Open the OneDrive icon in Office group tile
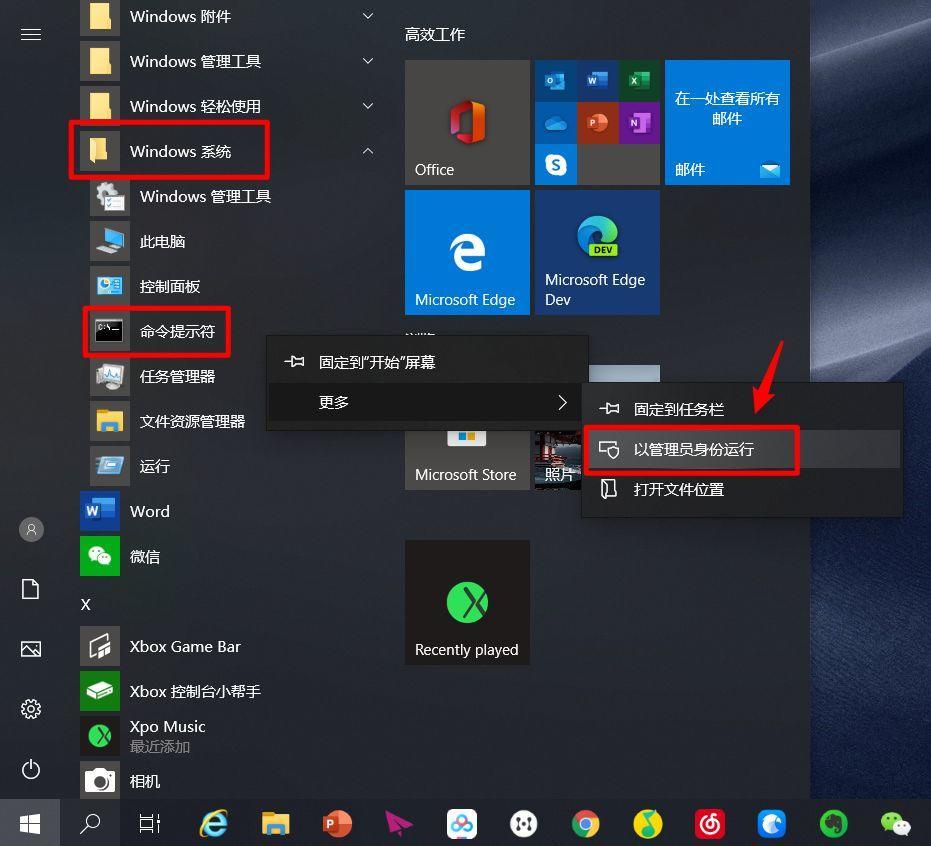This screenshot has height=846, width=931. coord(556,123)
